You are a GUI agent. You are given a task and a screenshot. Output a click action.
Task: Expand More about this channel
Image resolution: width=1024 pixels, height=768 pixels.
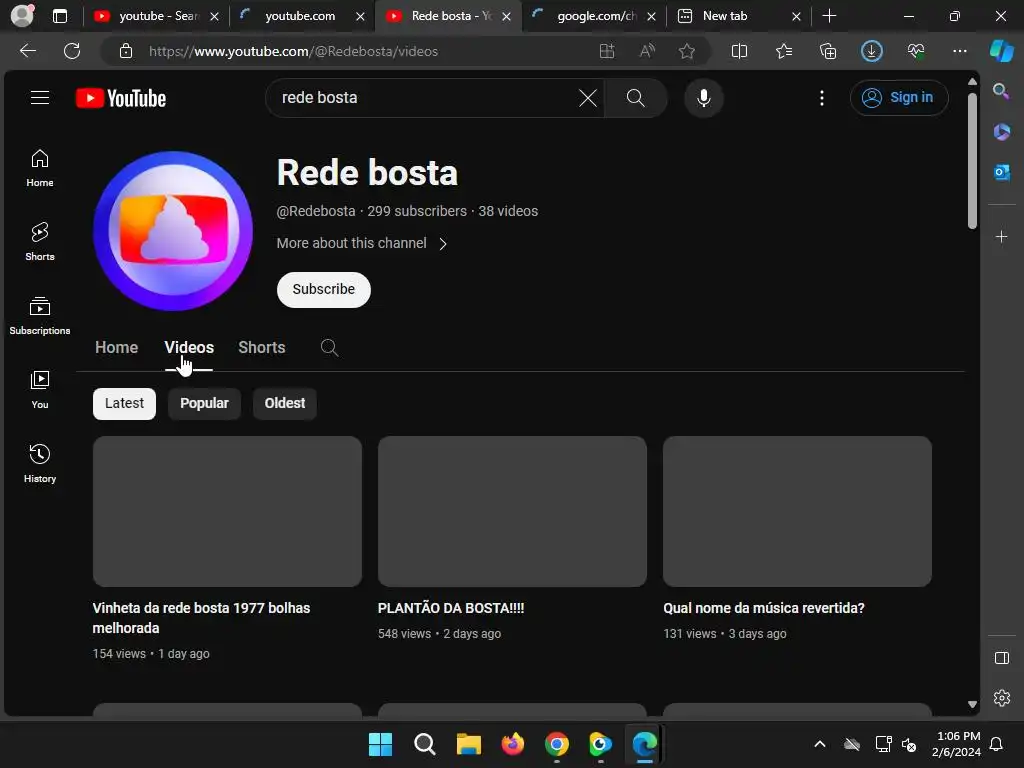click(362, 244)
